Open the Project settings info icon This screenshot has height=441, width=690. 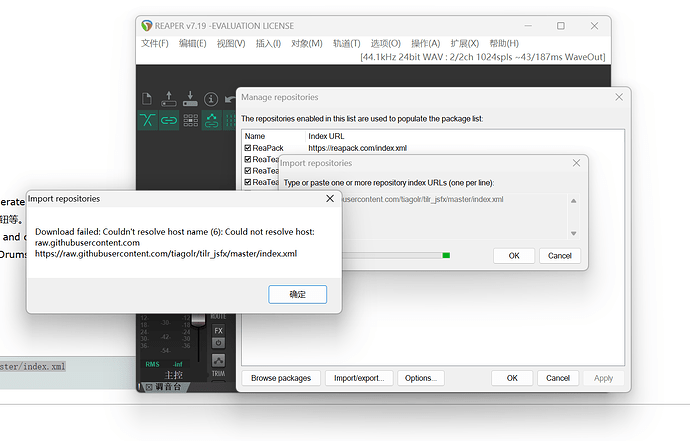coord(211,99)
